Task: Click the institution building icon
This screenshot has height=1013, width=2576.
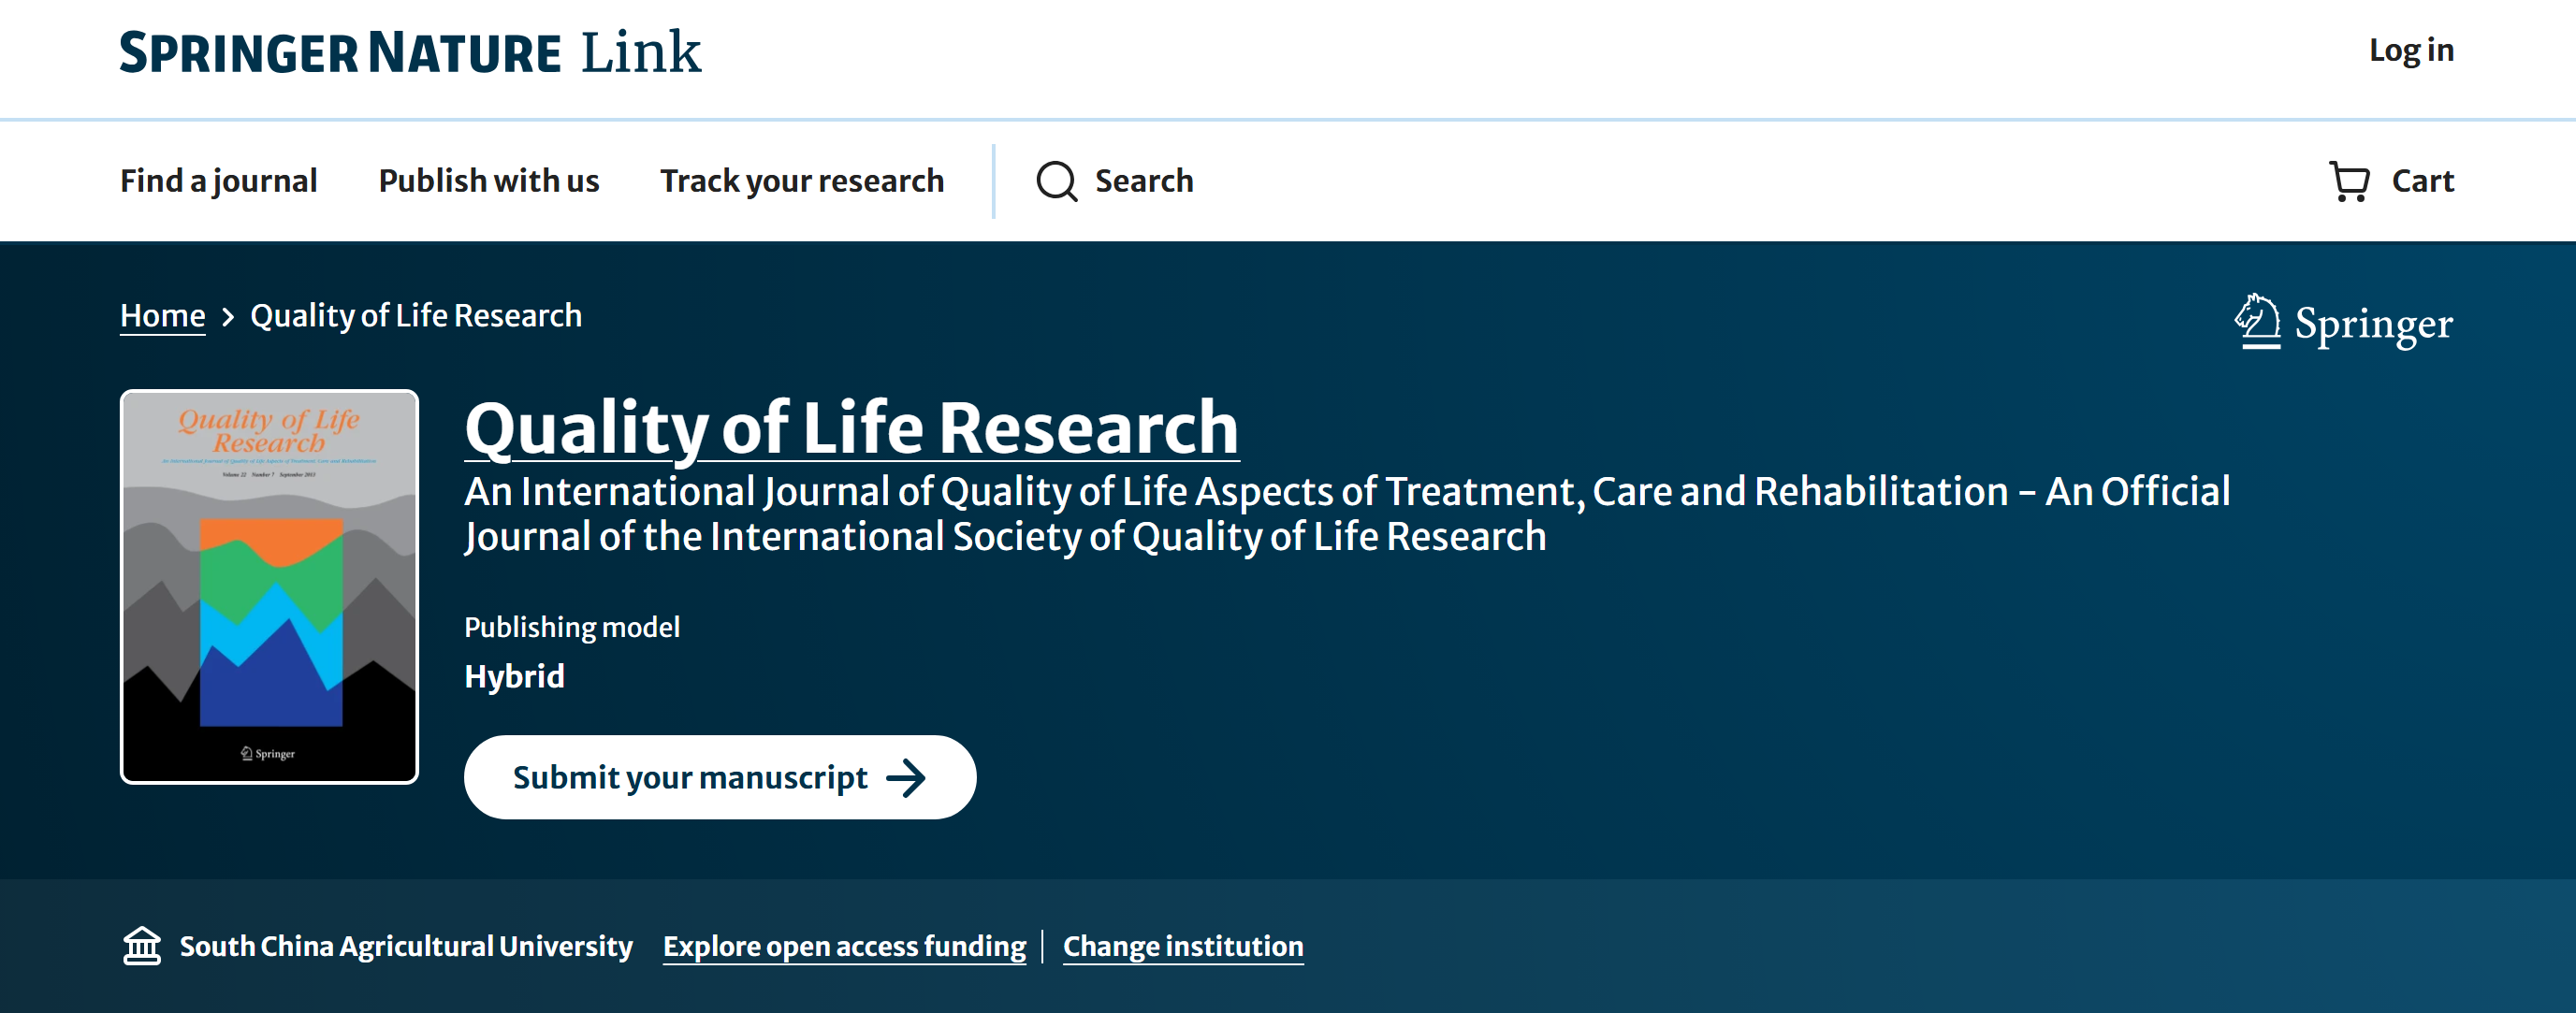Action: click(x=142, y=946)
